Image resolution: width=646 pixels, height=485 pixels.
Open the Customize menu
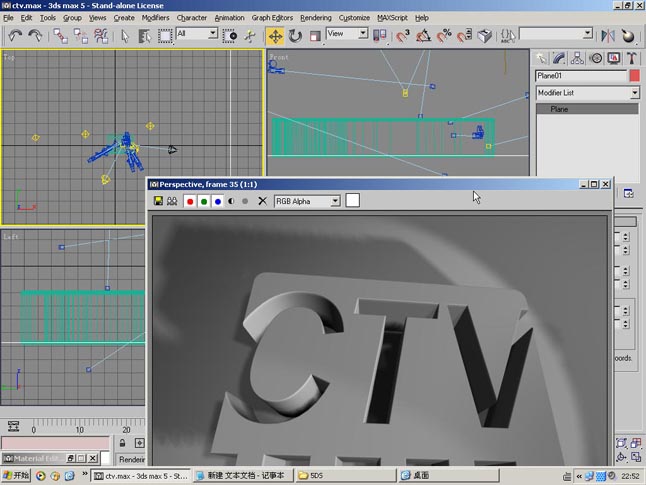354,18
